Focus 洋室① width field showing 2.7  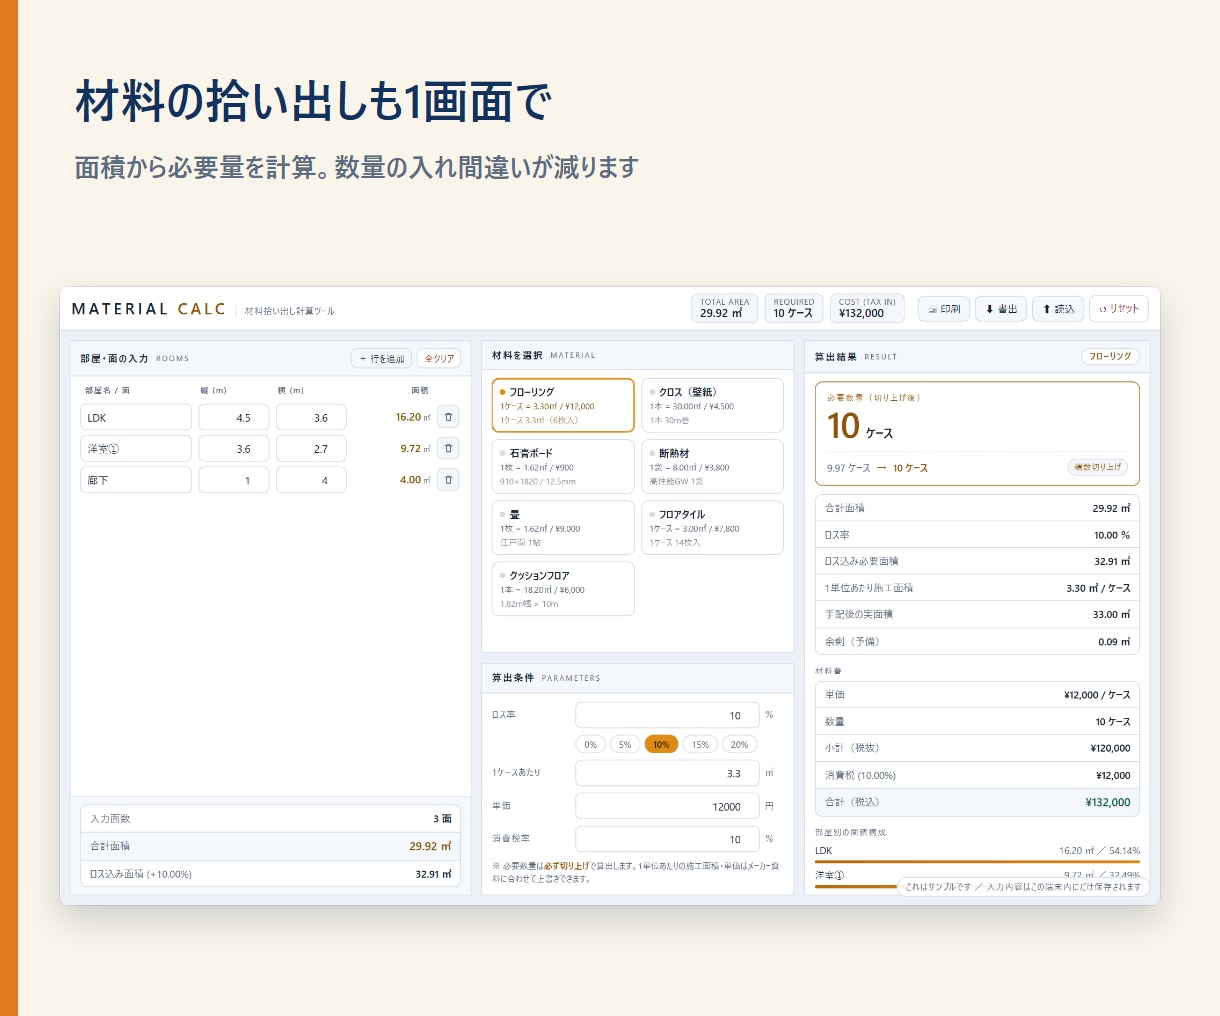click(311, 448)
